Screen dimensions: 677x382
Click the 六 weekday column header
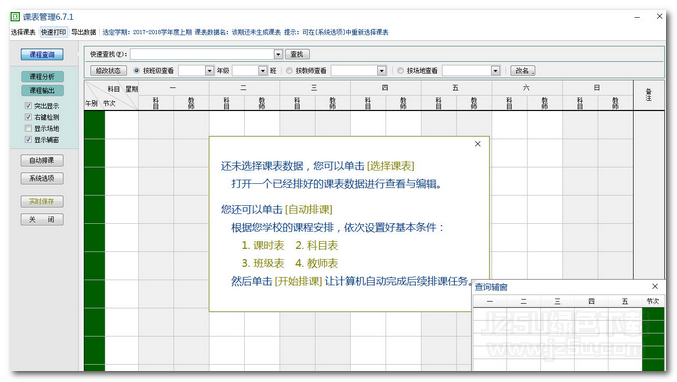526,88
